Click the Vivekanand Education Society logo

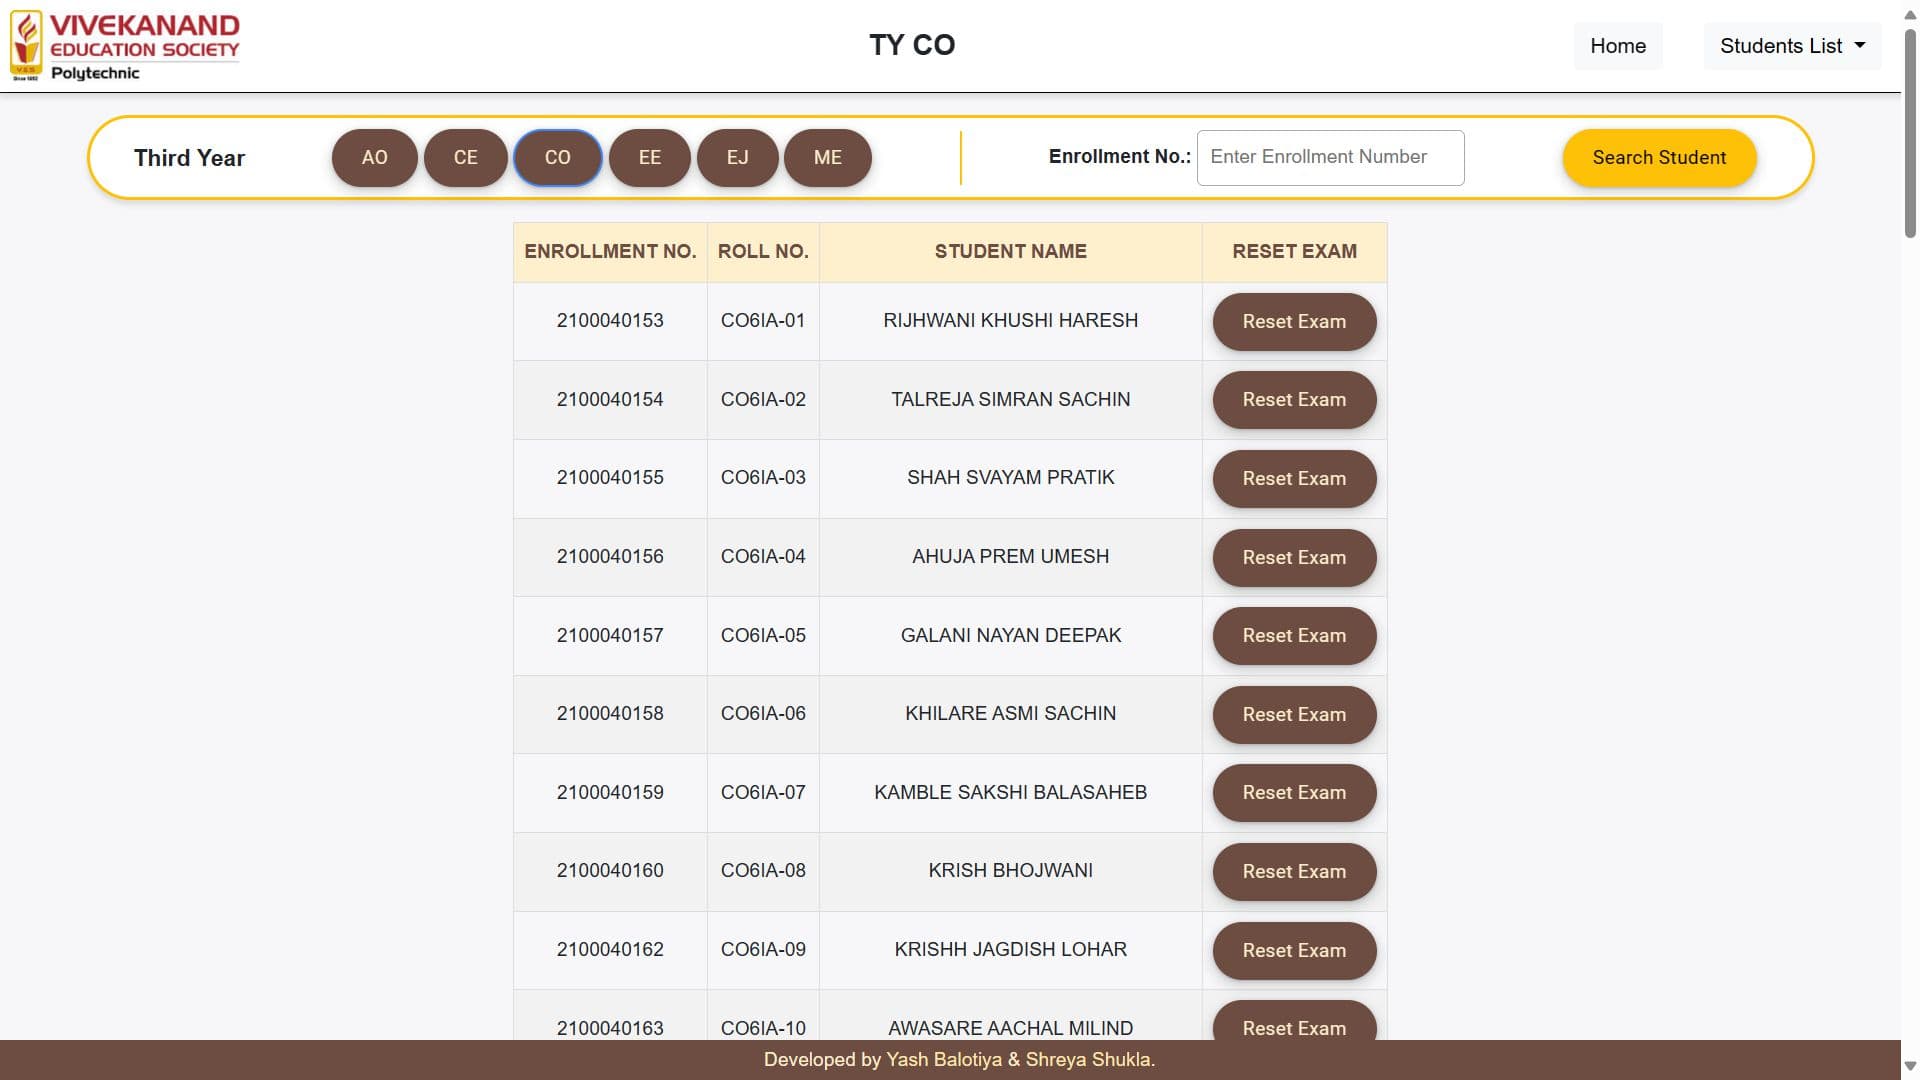coord(125,44)
